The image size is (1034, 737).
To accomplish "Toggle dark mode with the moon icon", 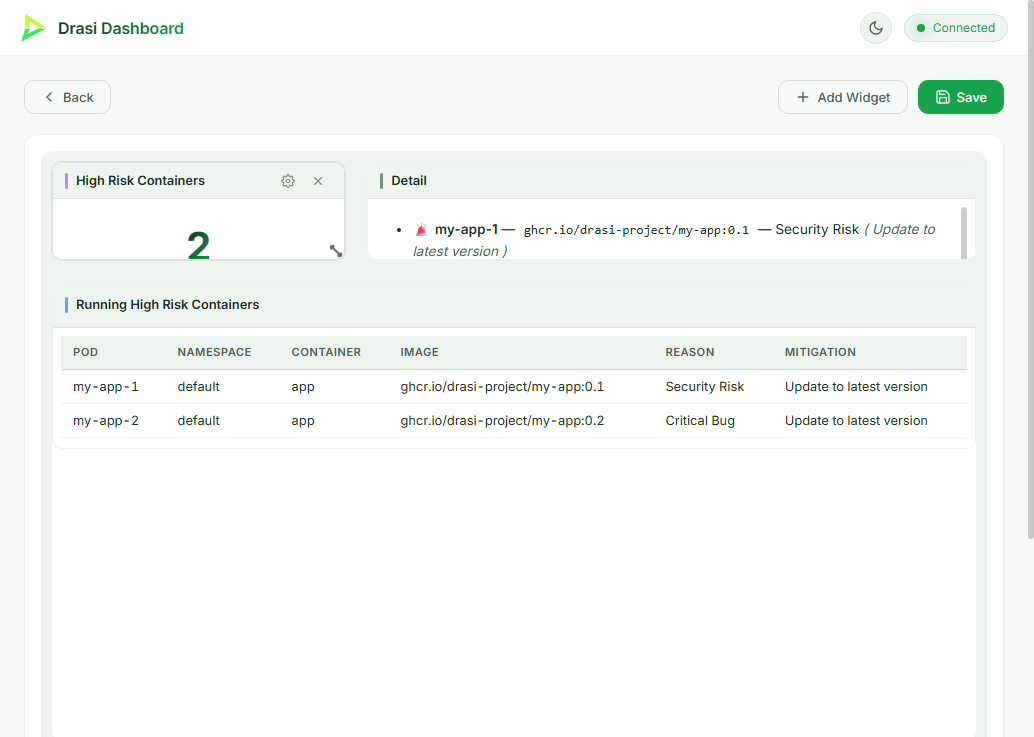I will coord(876,28).
